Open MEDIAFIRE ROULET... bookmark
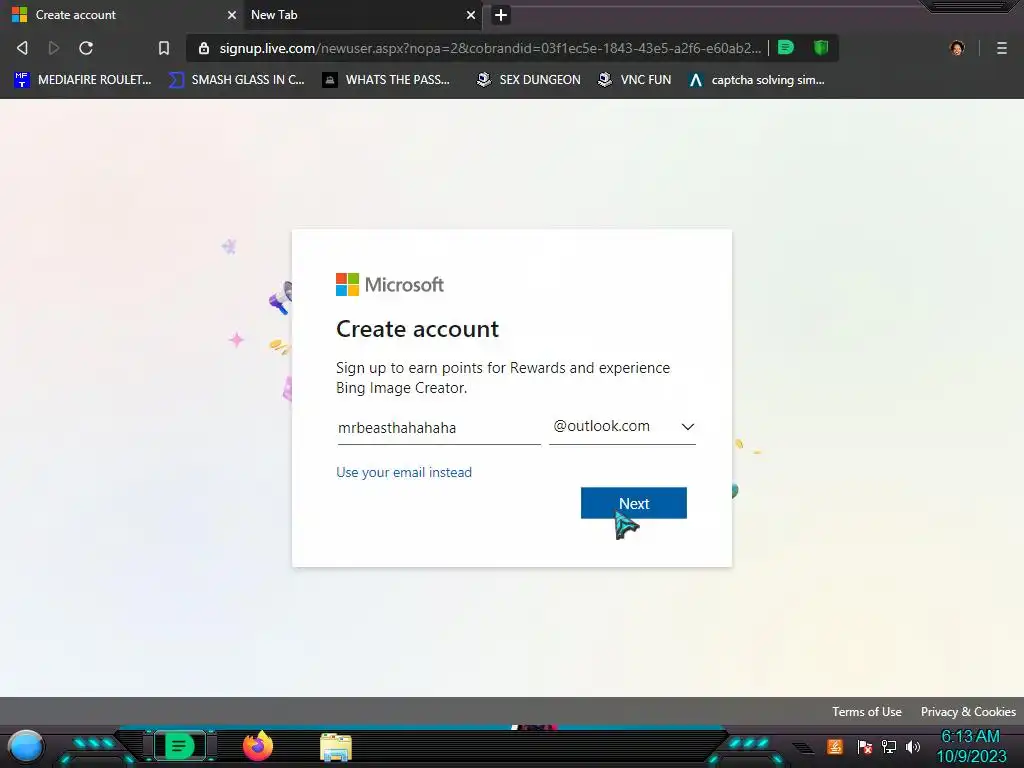The width and height of the screenshot is (1024, 768). coord(82,80)
